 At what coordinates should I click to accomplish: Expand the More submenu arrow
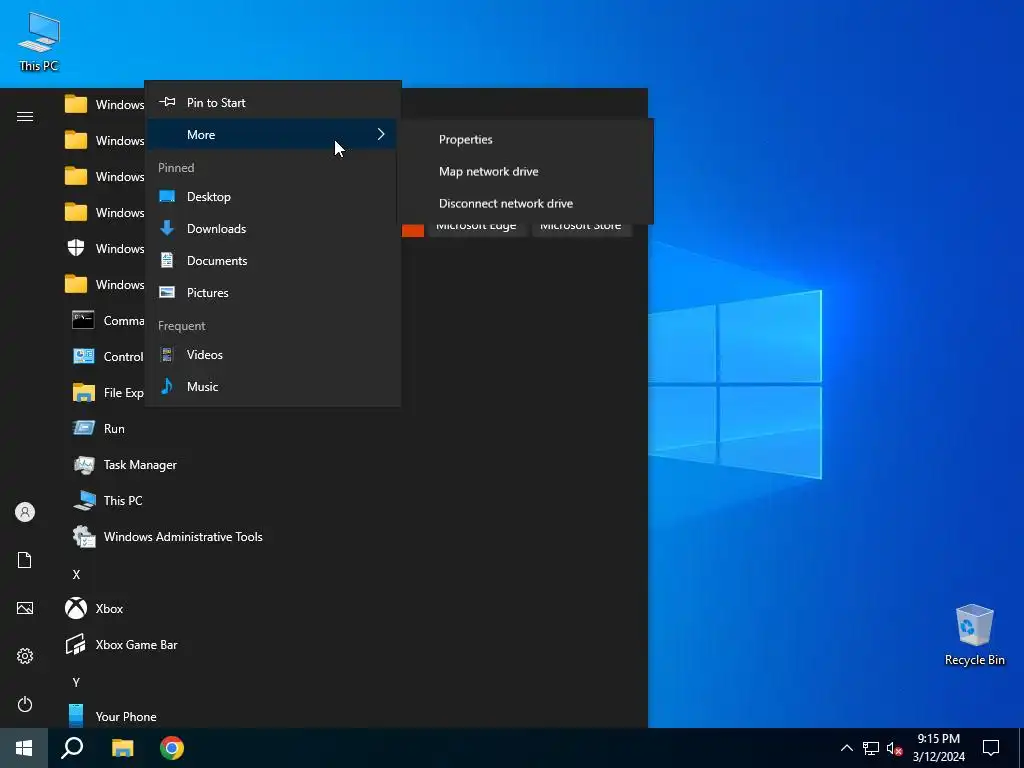[x=381, y=135]
